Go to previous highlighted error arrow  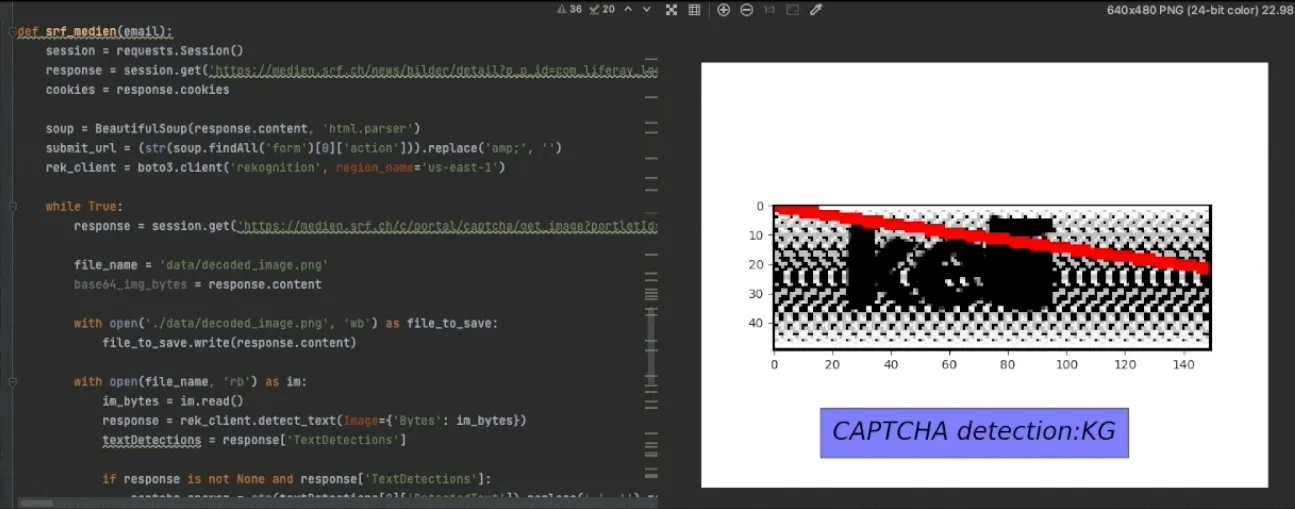[x=628, y=9]
